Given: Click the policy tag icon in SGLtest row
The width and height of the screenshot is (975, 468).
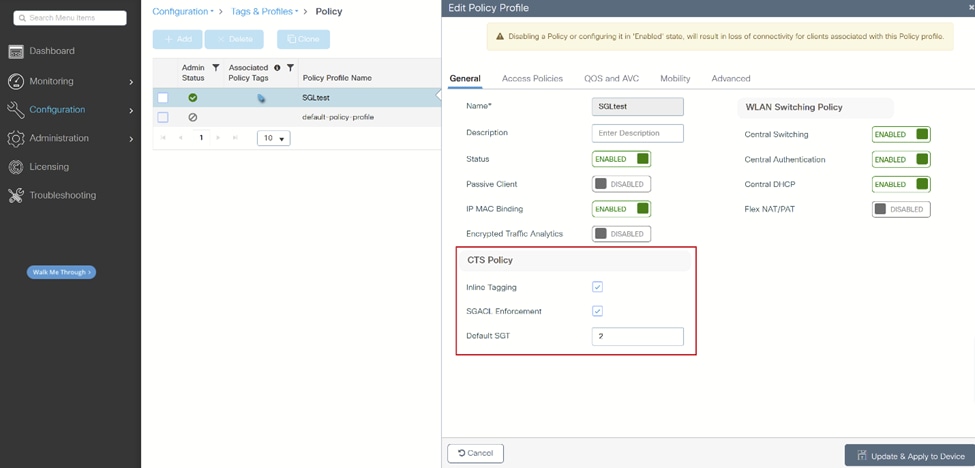Looking at the screenshot, I should click(261, 98).
